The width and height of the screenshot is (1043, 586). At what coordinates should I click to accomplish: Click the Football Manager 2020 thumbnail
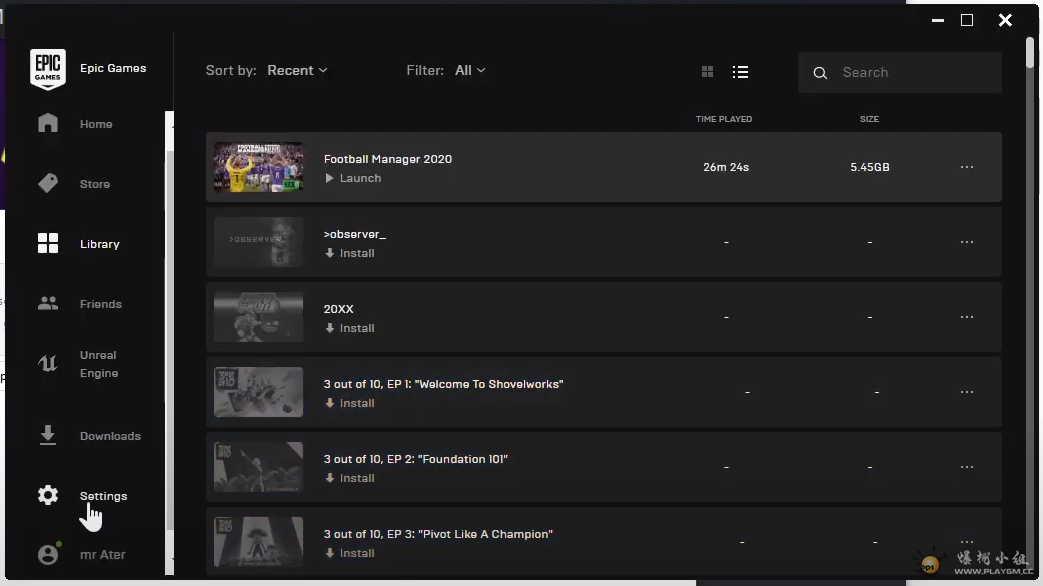(x=258, y=167)
